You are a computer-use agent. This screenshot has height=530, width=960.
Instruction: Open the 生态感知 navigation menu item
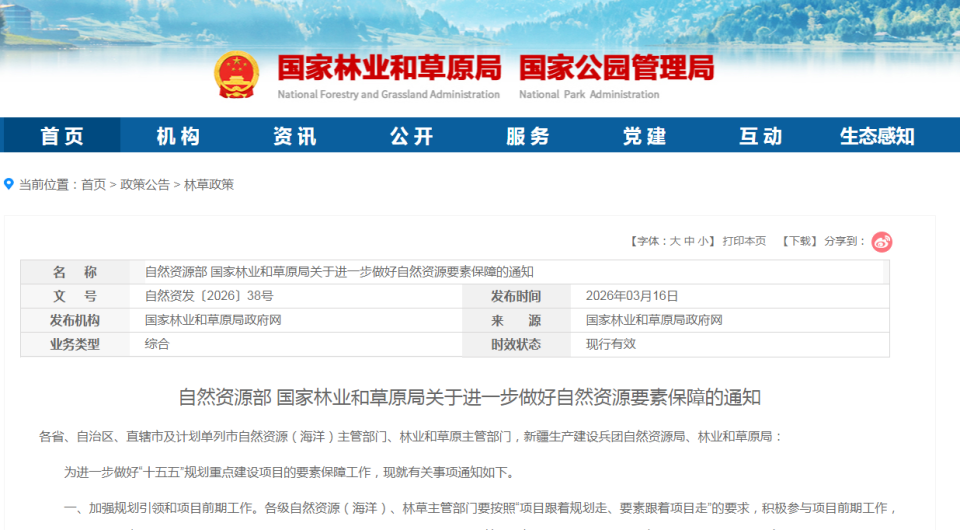coord(877,135)
